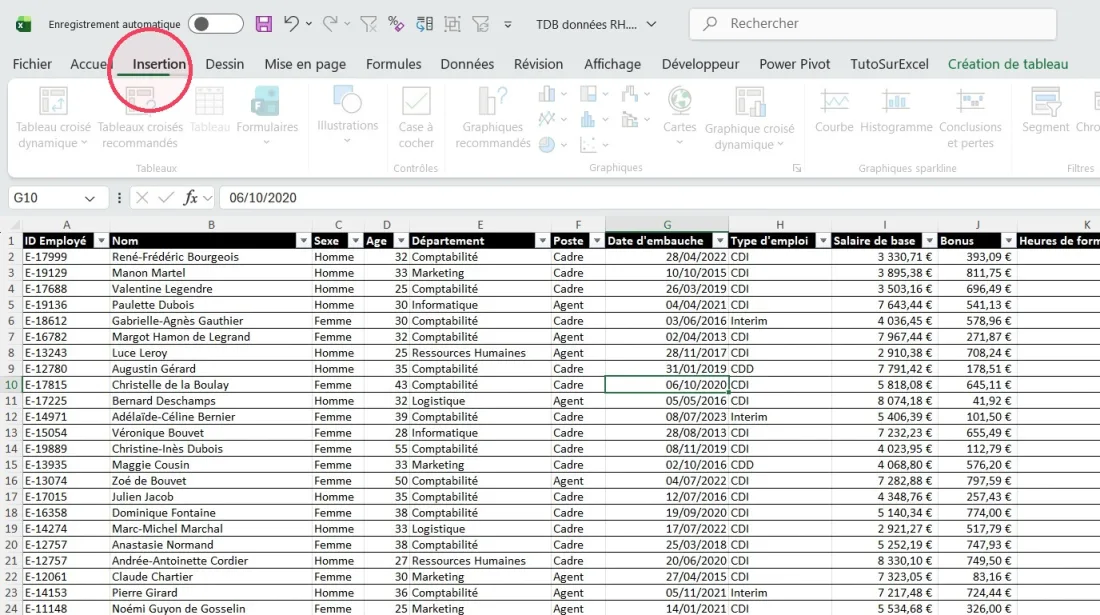Open the Type d'emploi filter dropdown
1100x615 pixels.
click(x=823, y=241)
